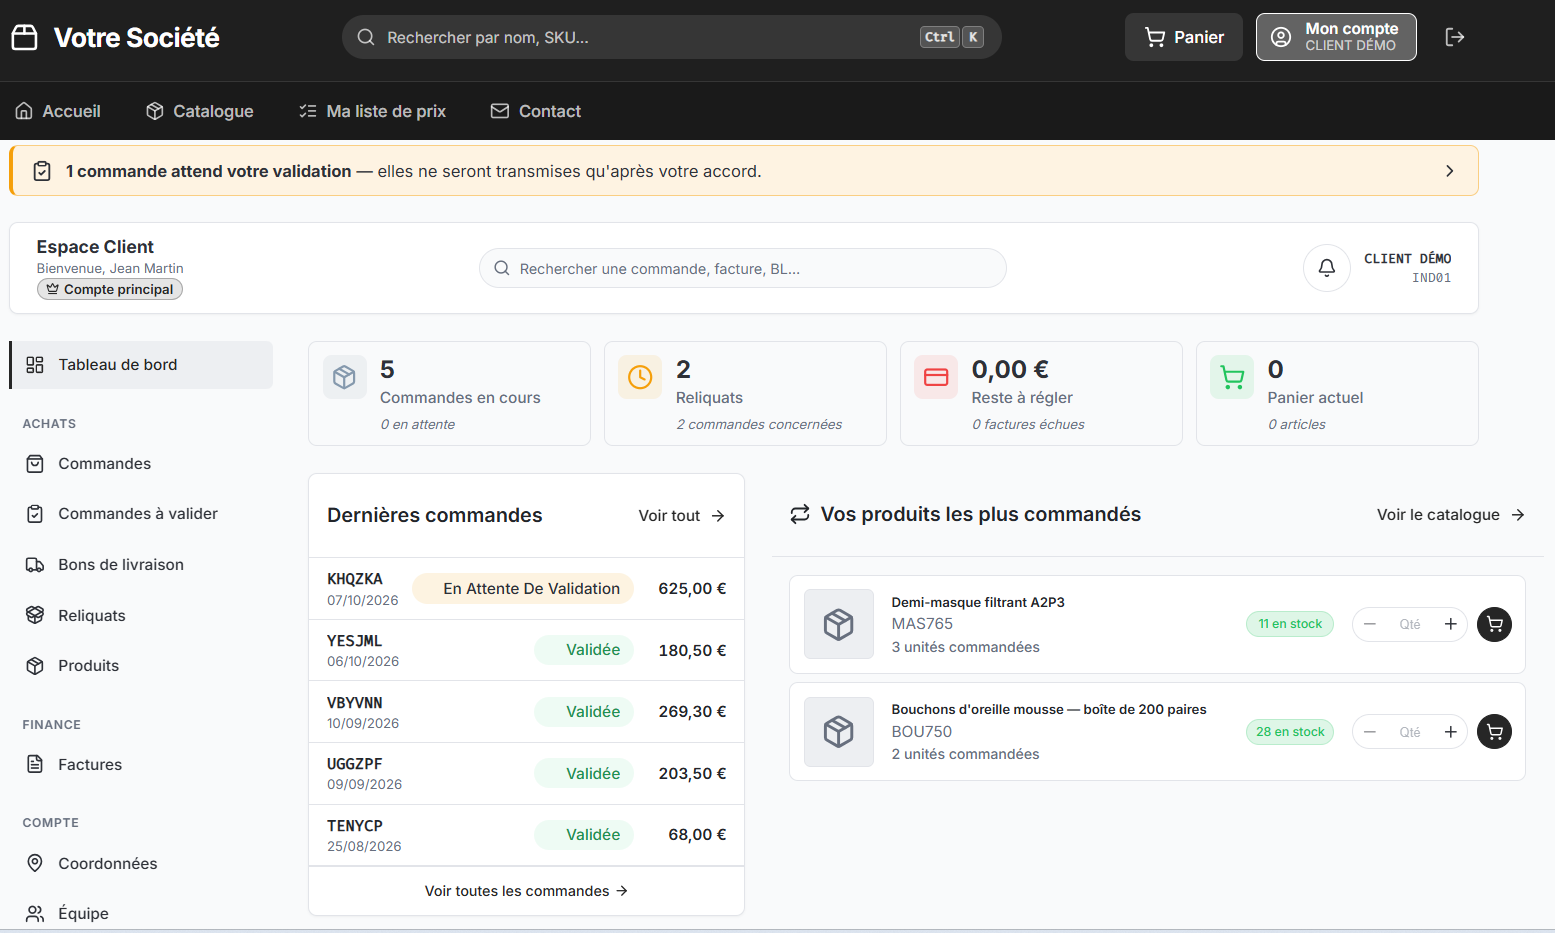
Task: Click the Panier actuel cart icon
Action: [x=1232, y=377]
